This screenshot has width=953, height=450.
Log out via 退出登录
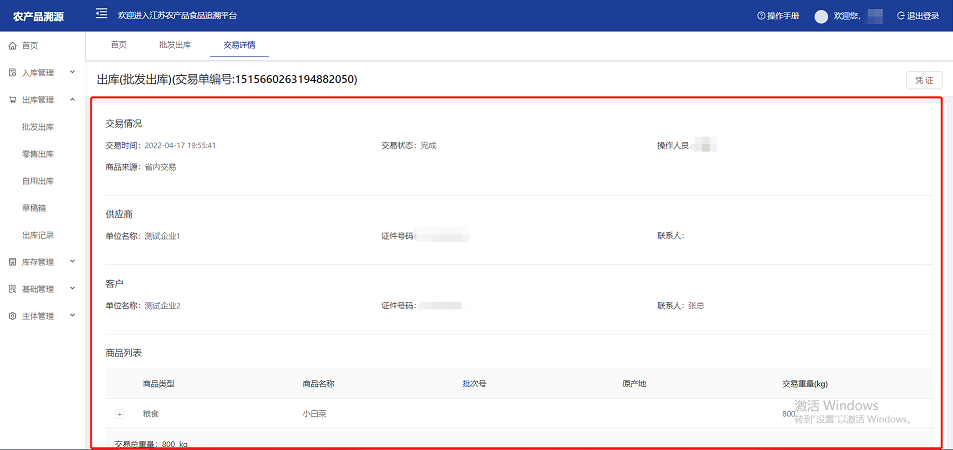coord(918,16)
